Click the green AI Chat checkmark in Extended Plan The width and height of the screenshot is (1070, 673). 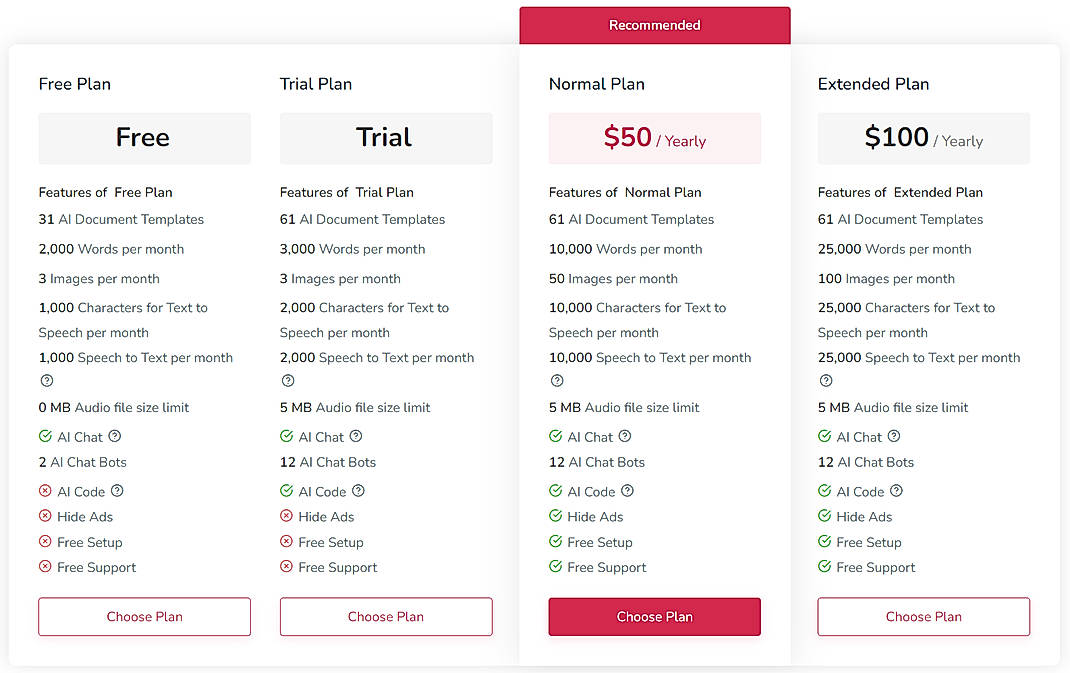pyautogui.click(x=823, y=436)
